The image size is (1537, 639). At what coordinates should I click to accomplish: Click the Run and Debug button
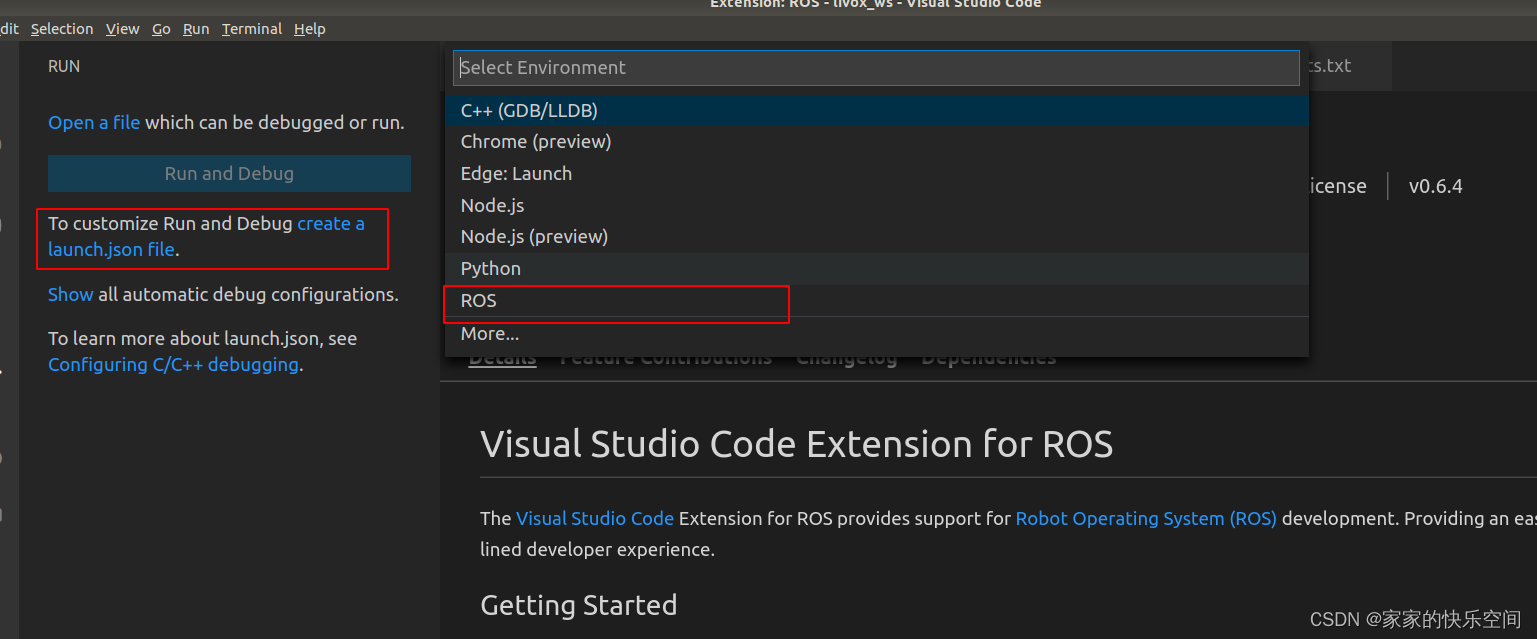click(229, 174)
